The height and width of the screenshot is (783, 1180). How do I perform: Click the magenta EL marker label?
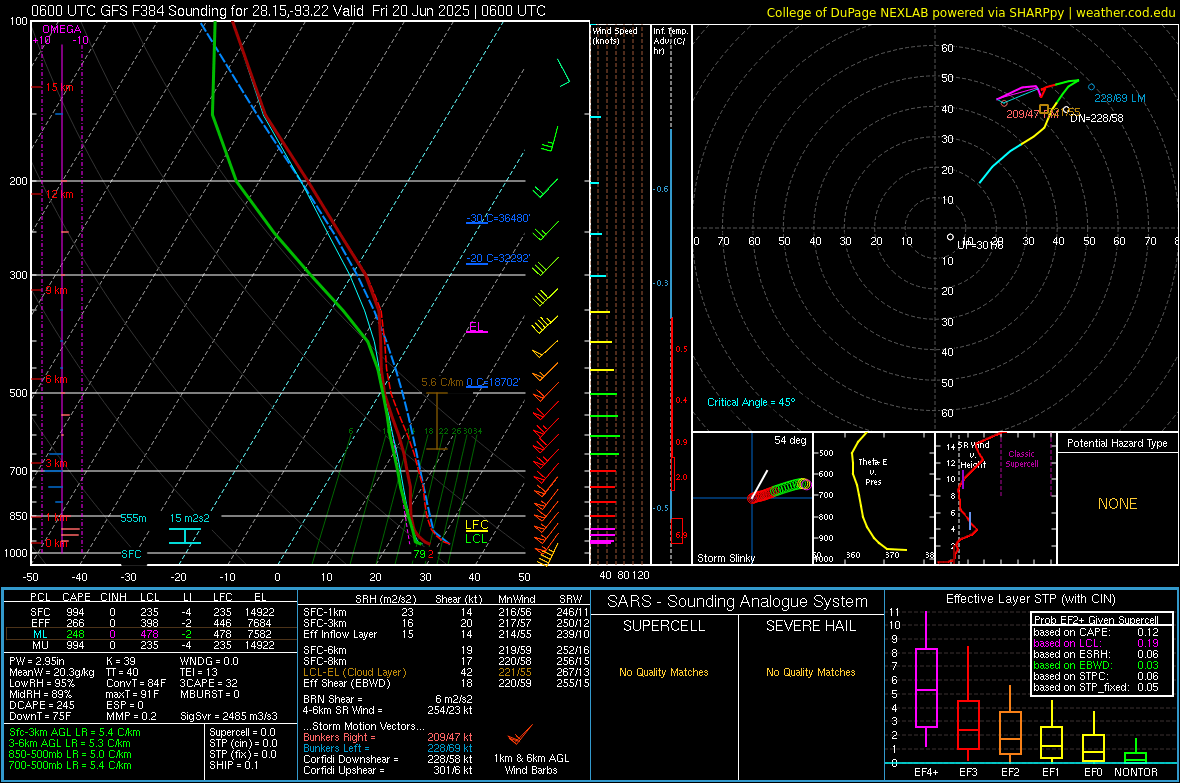tap(476, 327)
